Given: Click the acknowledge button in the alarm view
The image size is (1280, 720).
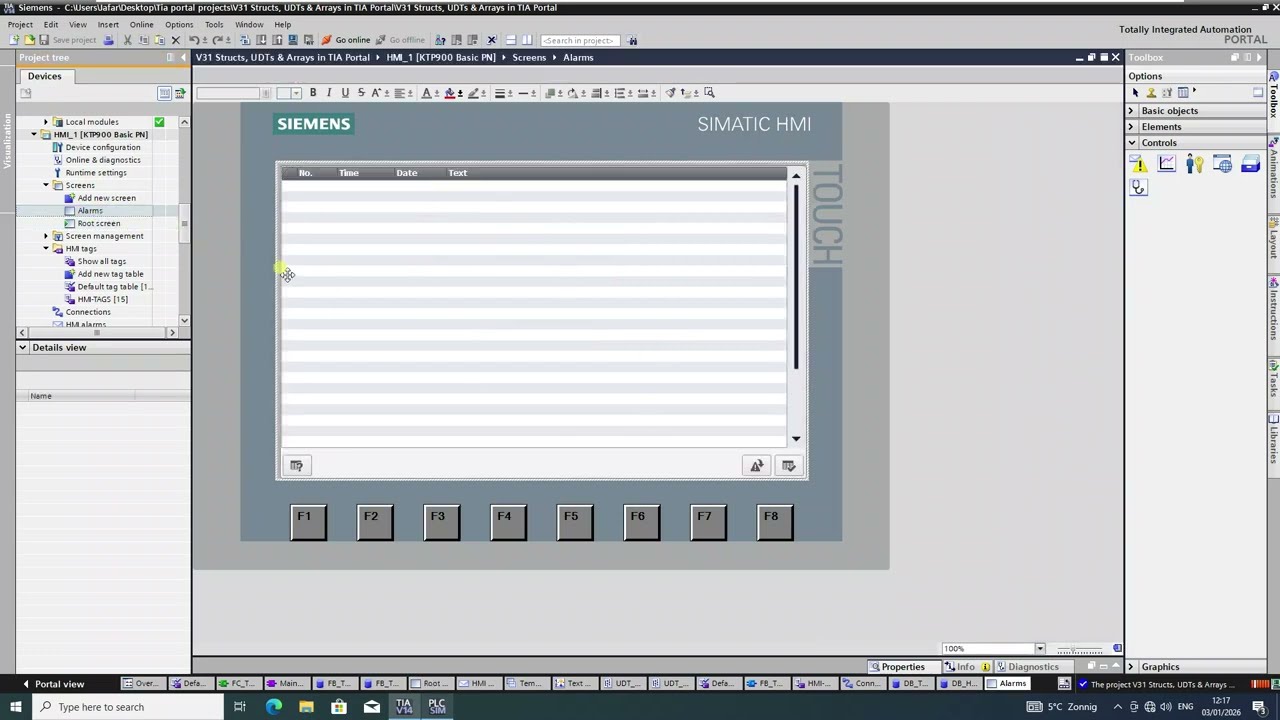Looking at the screenshot, I should point(788,466).
